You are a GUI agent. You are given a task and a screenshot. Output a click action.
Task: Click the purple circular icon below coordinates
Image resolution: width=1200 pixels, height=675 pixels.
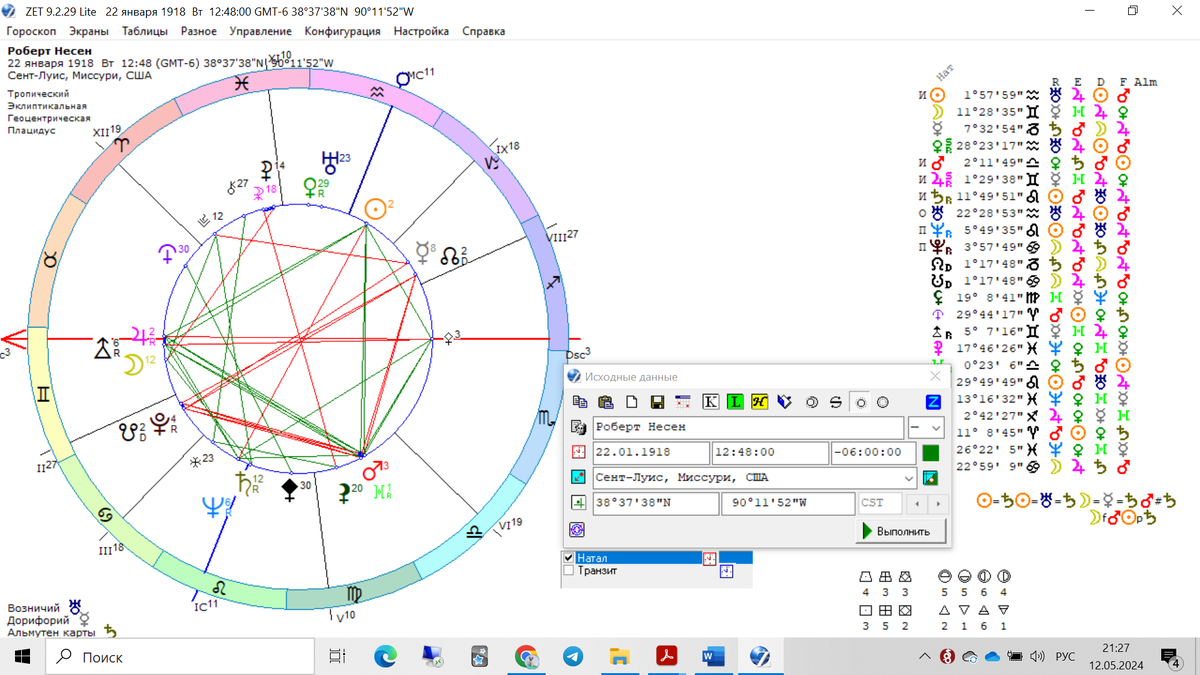577,530
